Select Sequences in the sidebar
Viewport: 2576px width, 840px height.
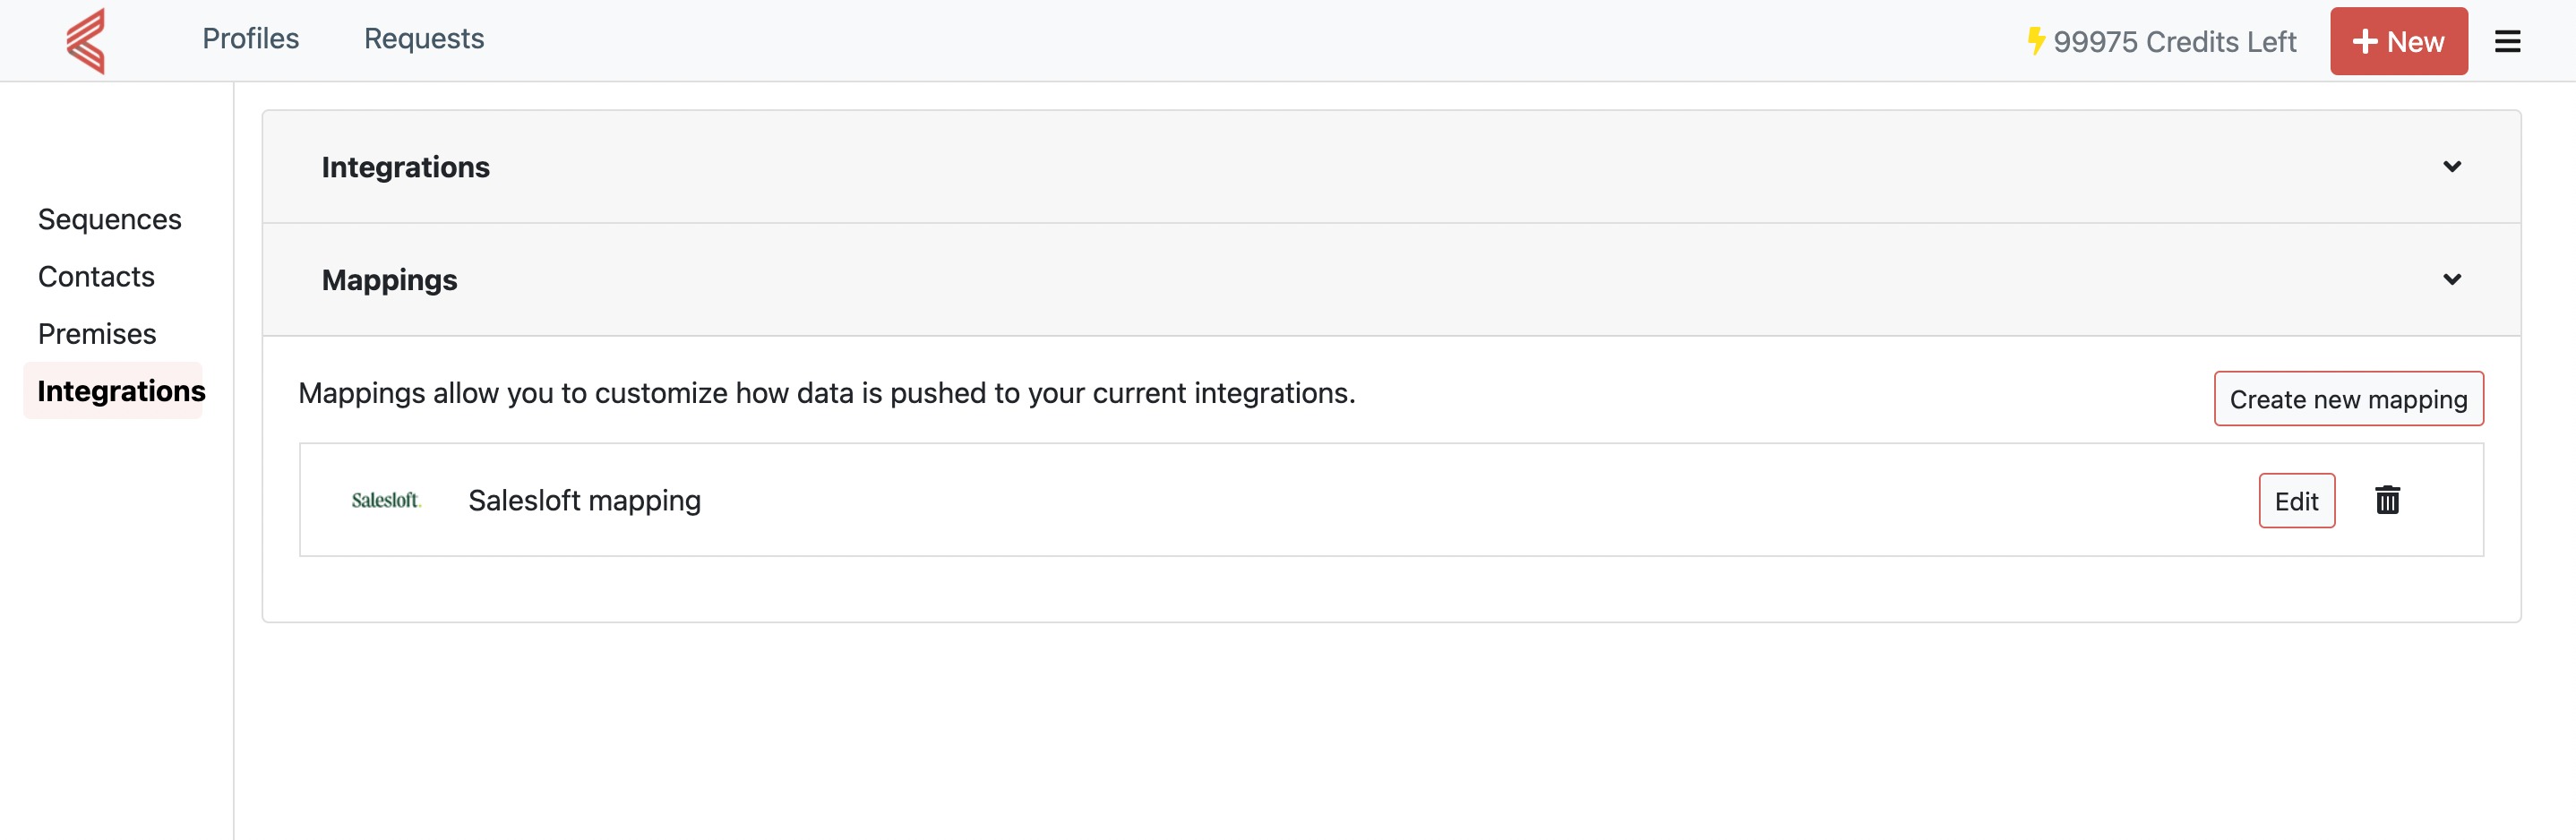click(110, 220)
